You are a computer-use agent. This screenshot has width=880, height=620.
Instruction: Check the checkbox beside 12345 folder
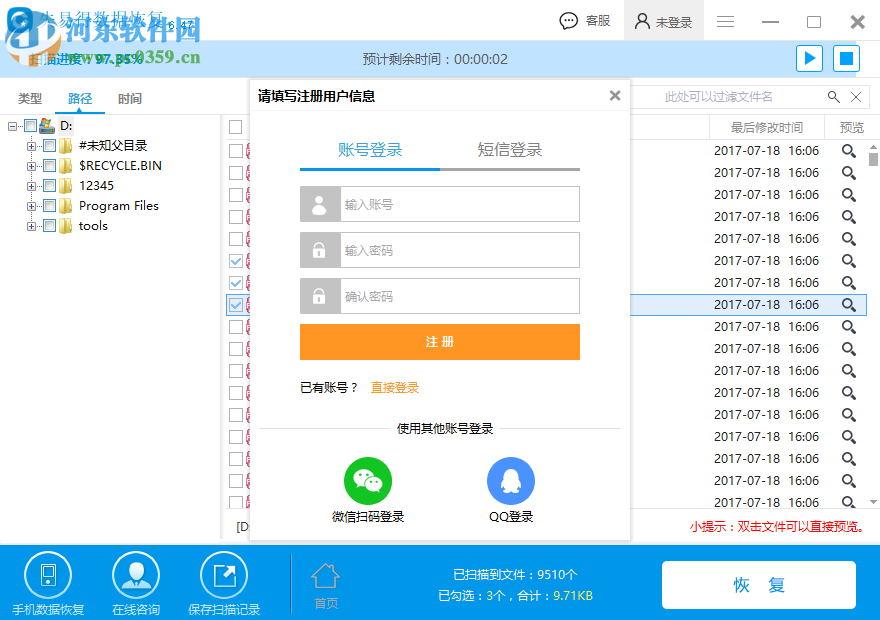pyautogui.click(x=50, y=185)
